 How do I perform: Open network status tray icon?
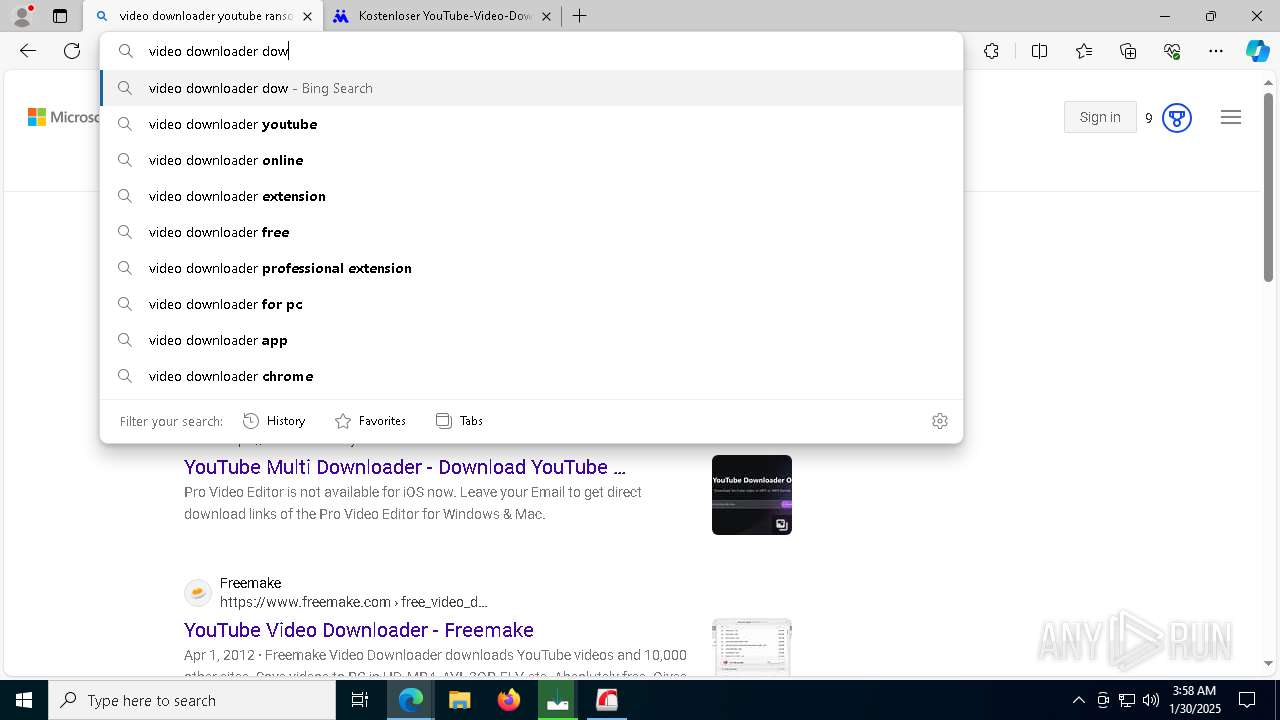(x=1127, y=700)
